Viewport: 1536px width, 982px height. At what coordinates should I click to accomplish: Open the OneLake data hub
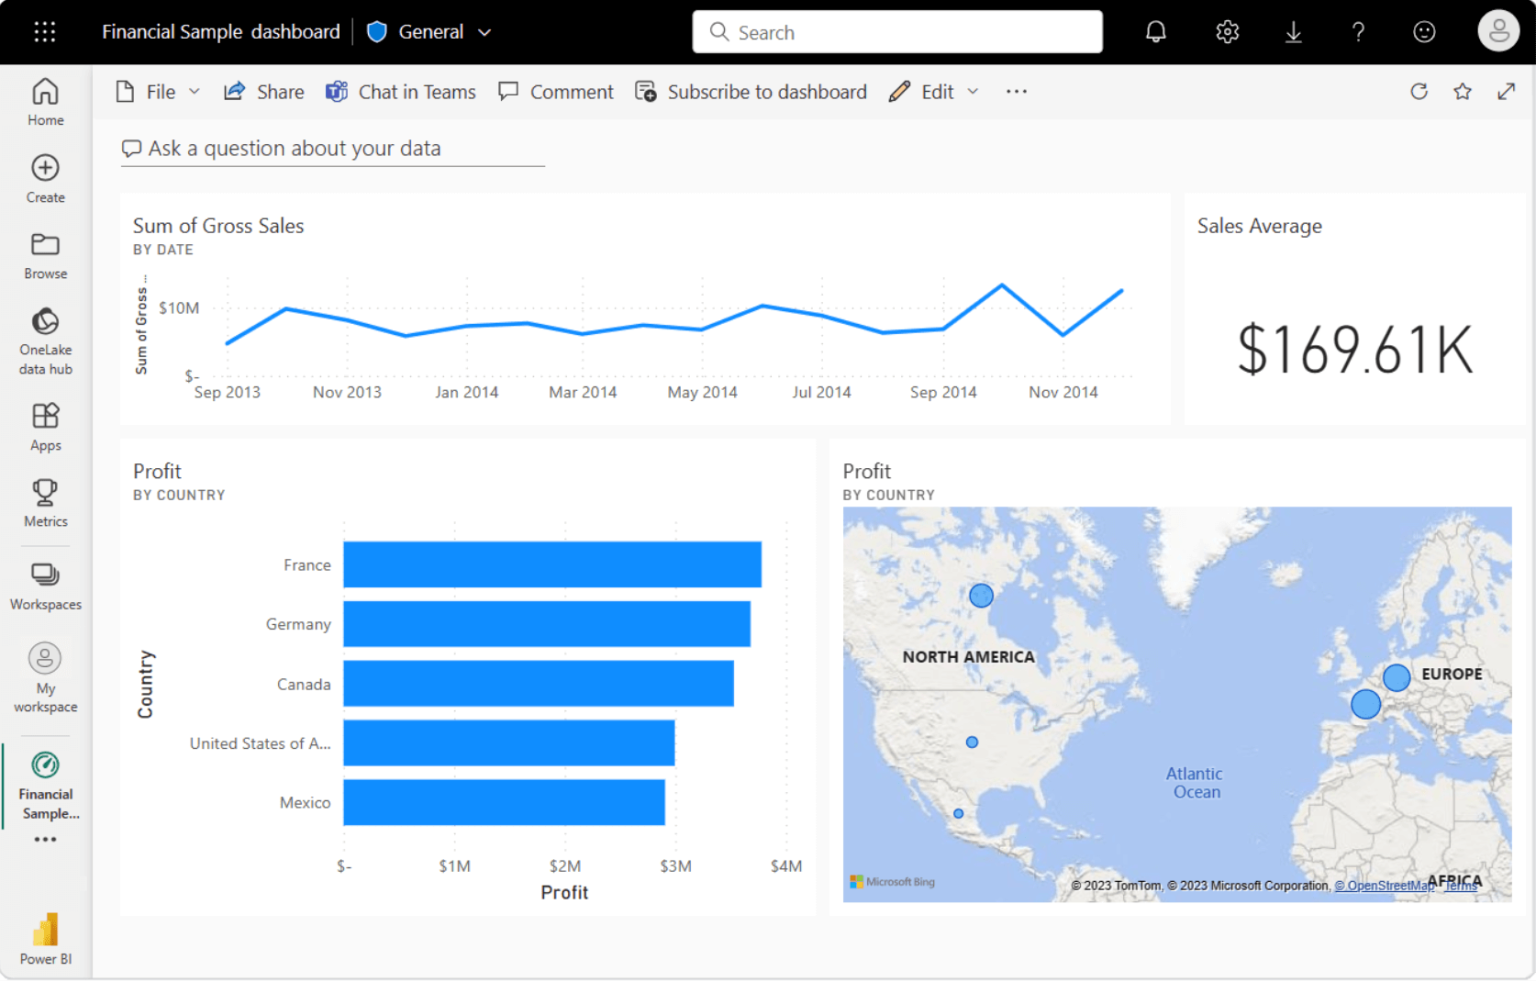pos(45,340)
